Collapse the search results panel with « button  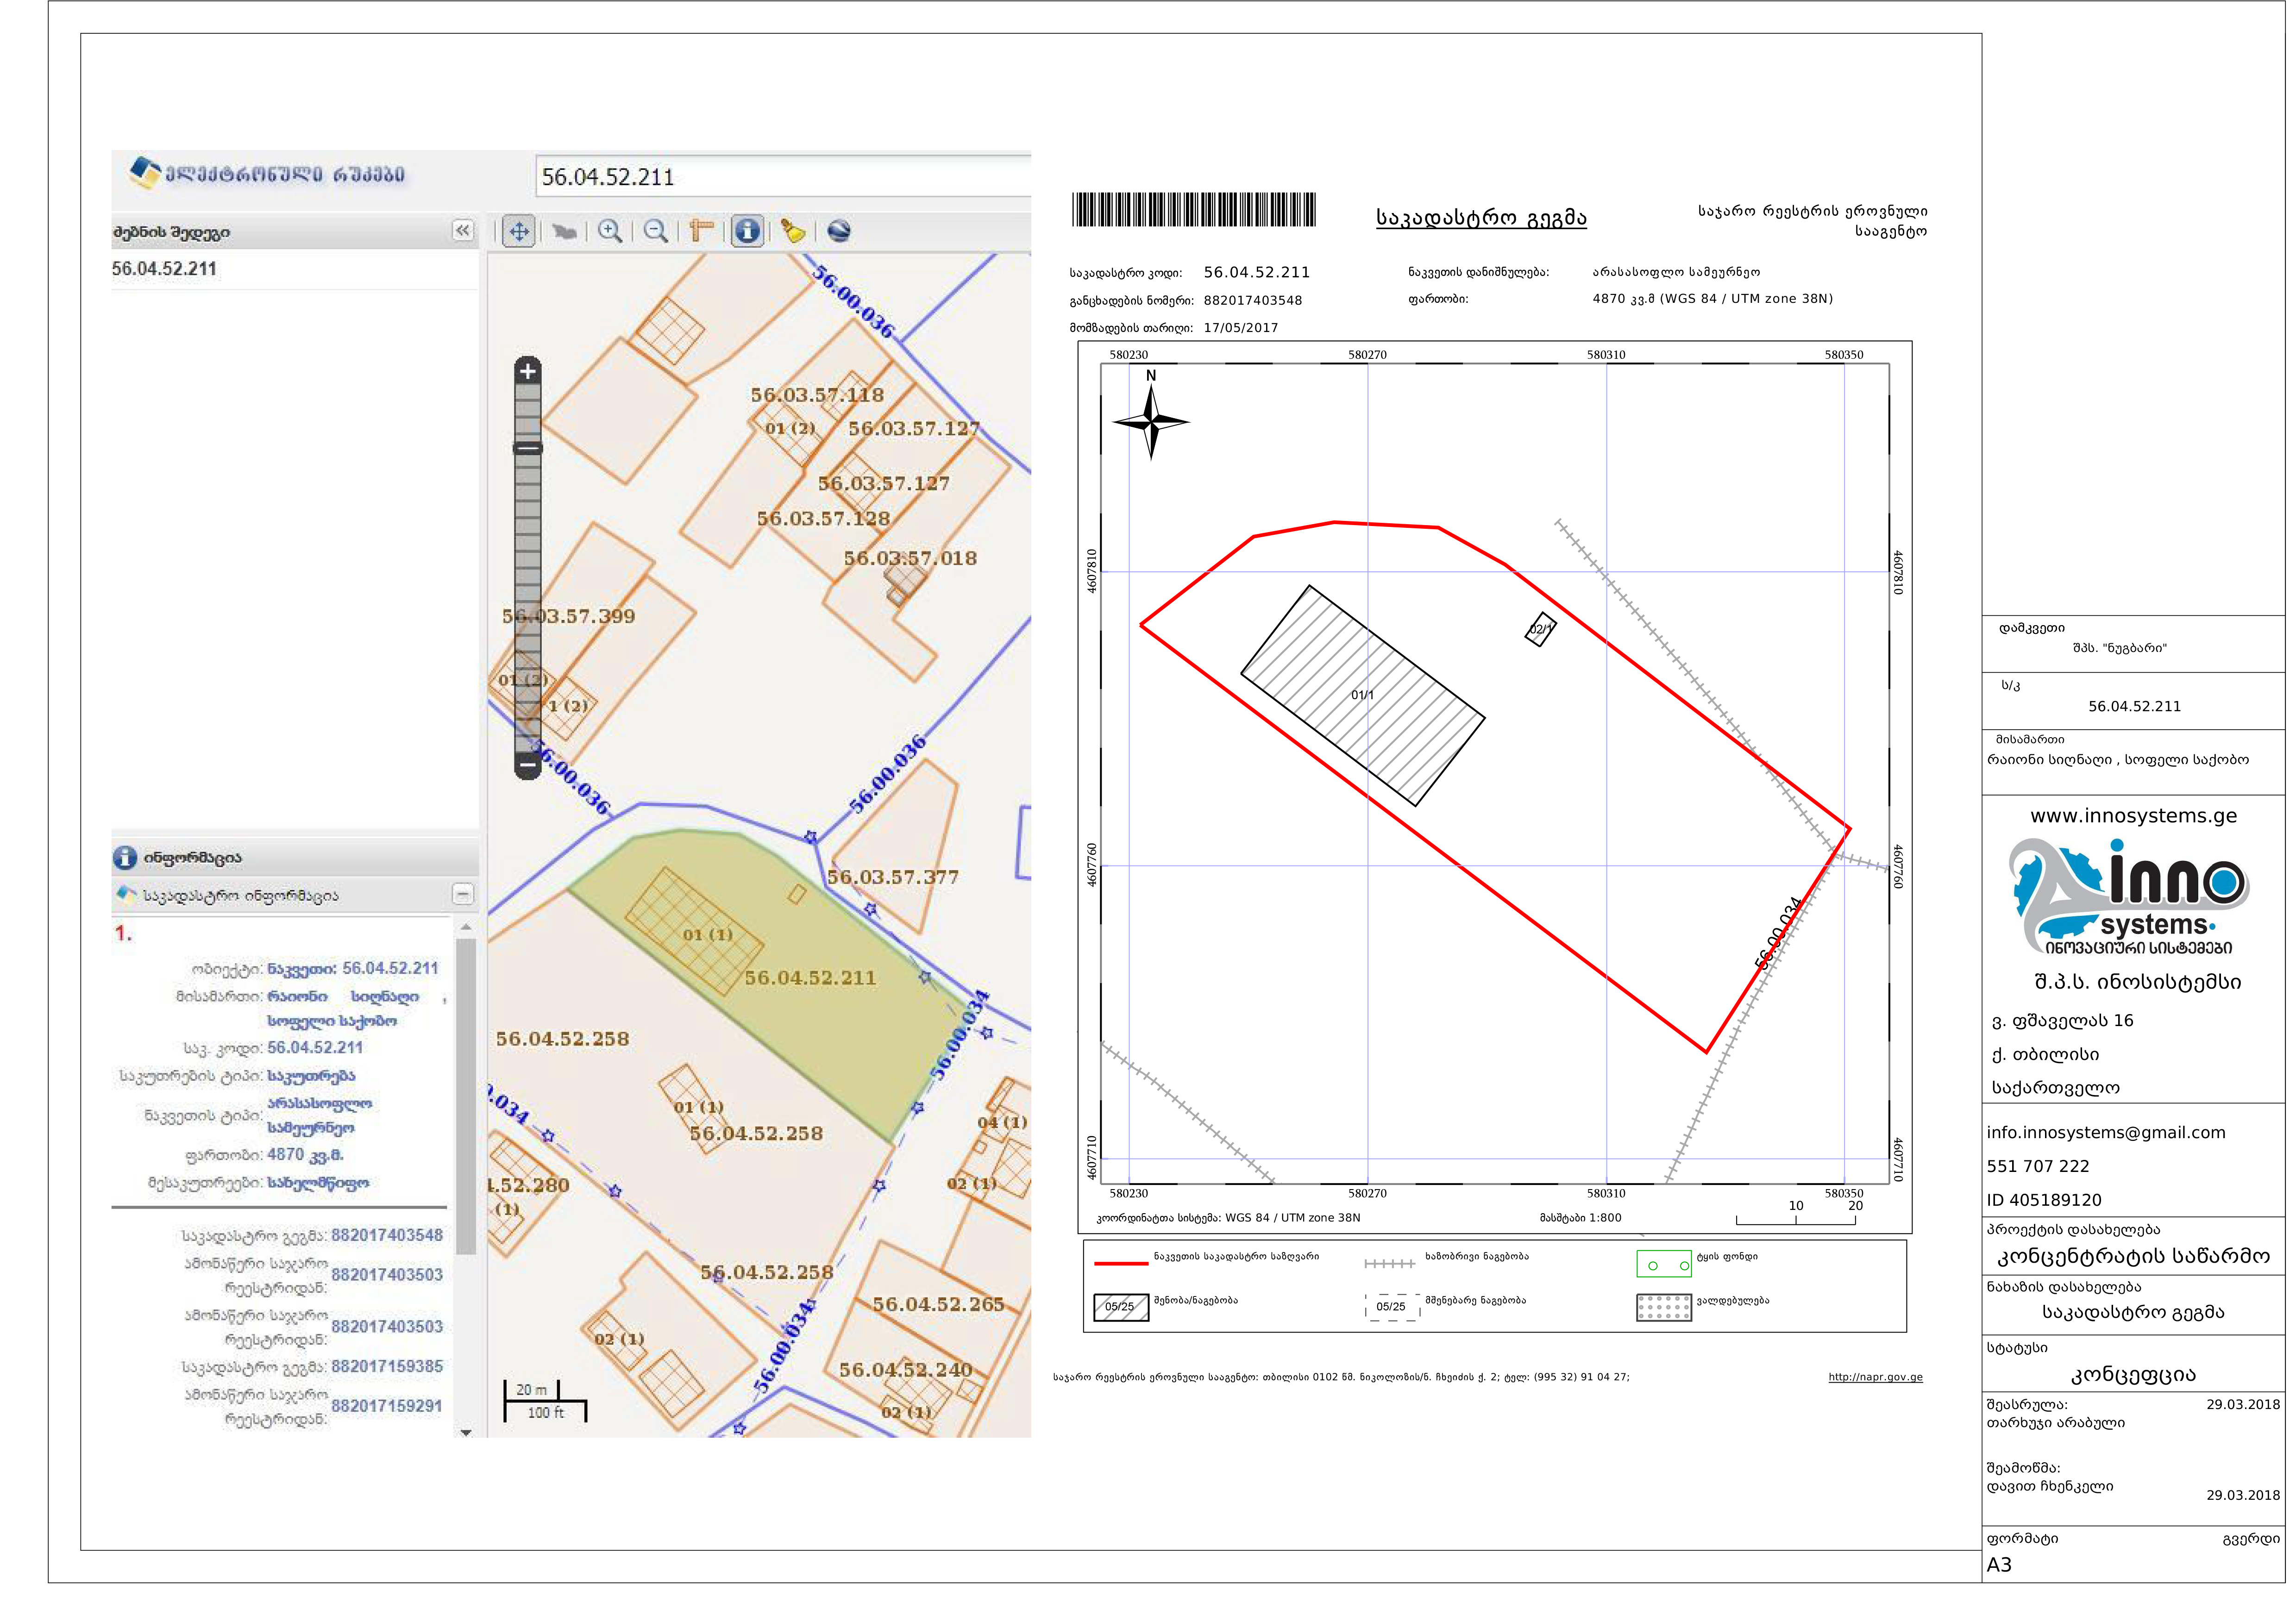pyautogui.click(x=463, y=231)
